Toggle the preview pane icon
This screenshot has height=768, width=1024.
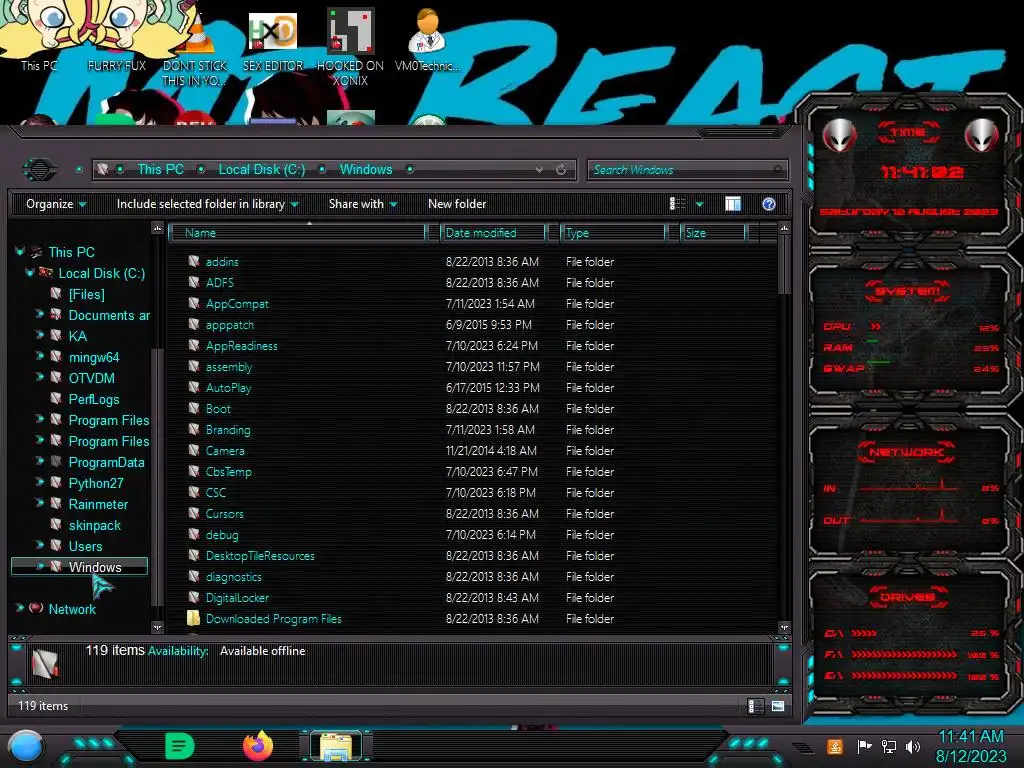(733, 204)
